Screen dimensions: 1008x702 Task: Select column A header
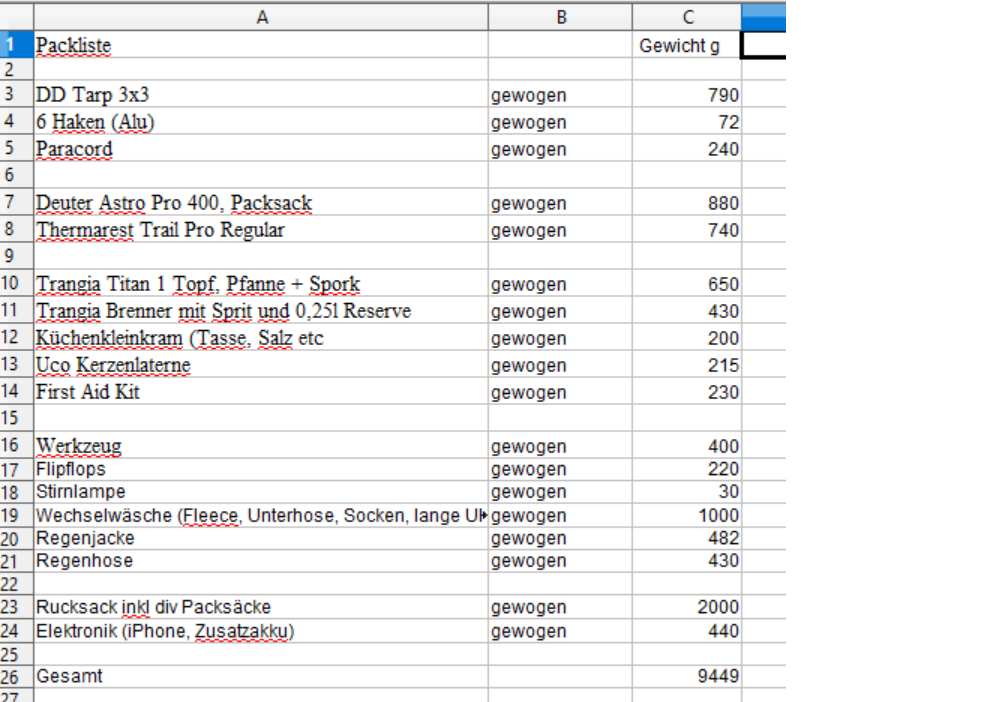point(261,17)
